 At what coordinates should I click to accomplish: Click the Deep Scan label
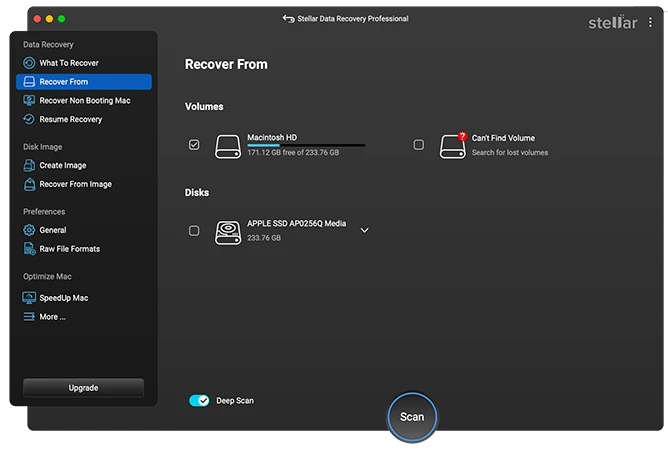(235, 401)
